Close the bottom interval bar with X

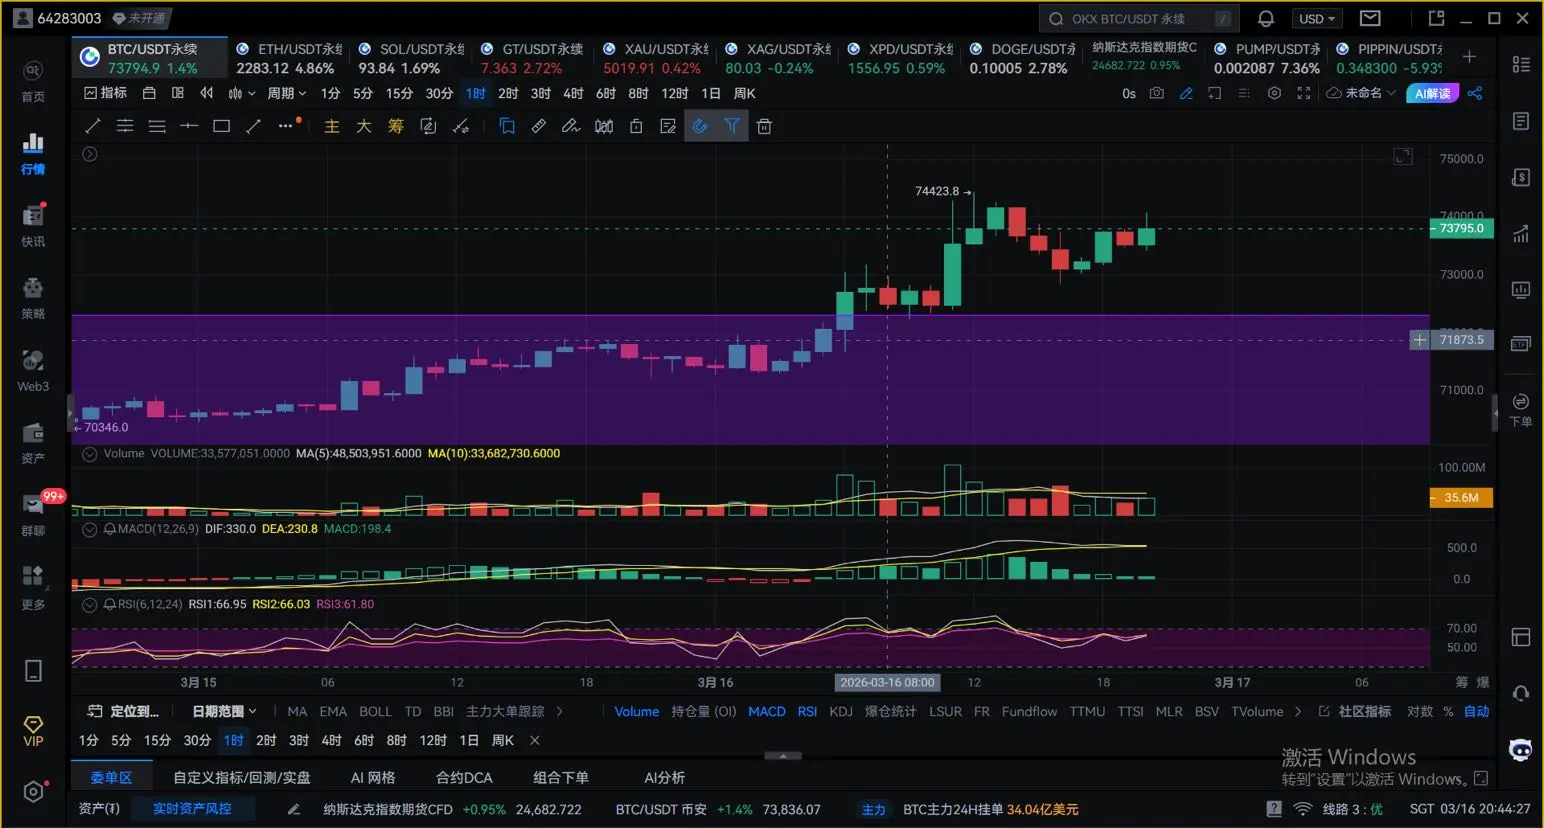point(535,740)
